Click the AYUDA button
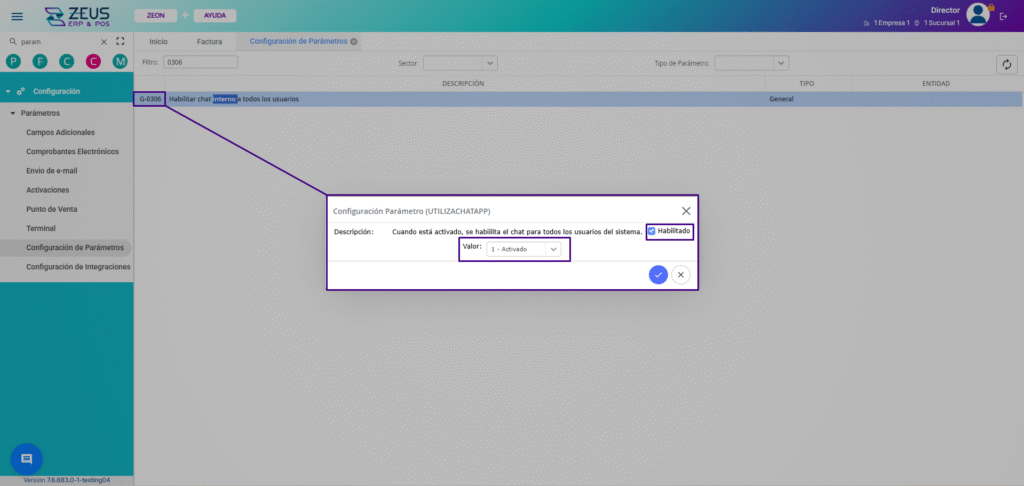 pos(215,16)
